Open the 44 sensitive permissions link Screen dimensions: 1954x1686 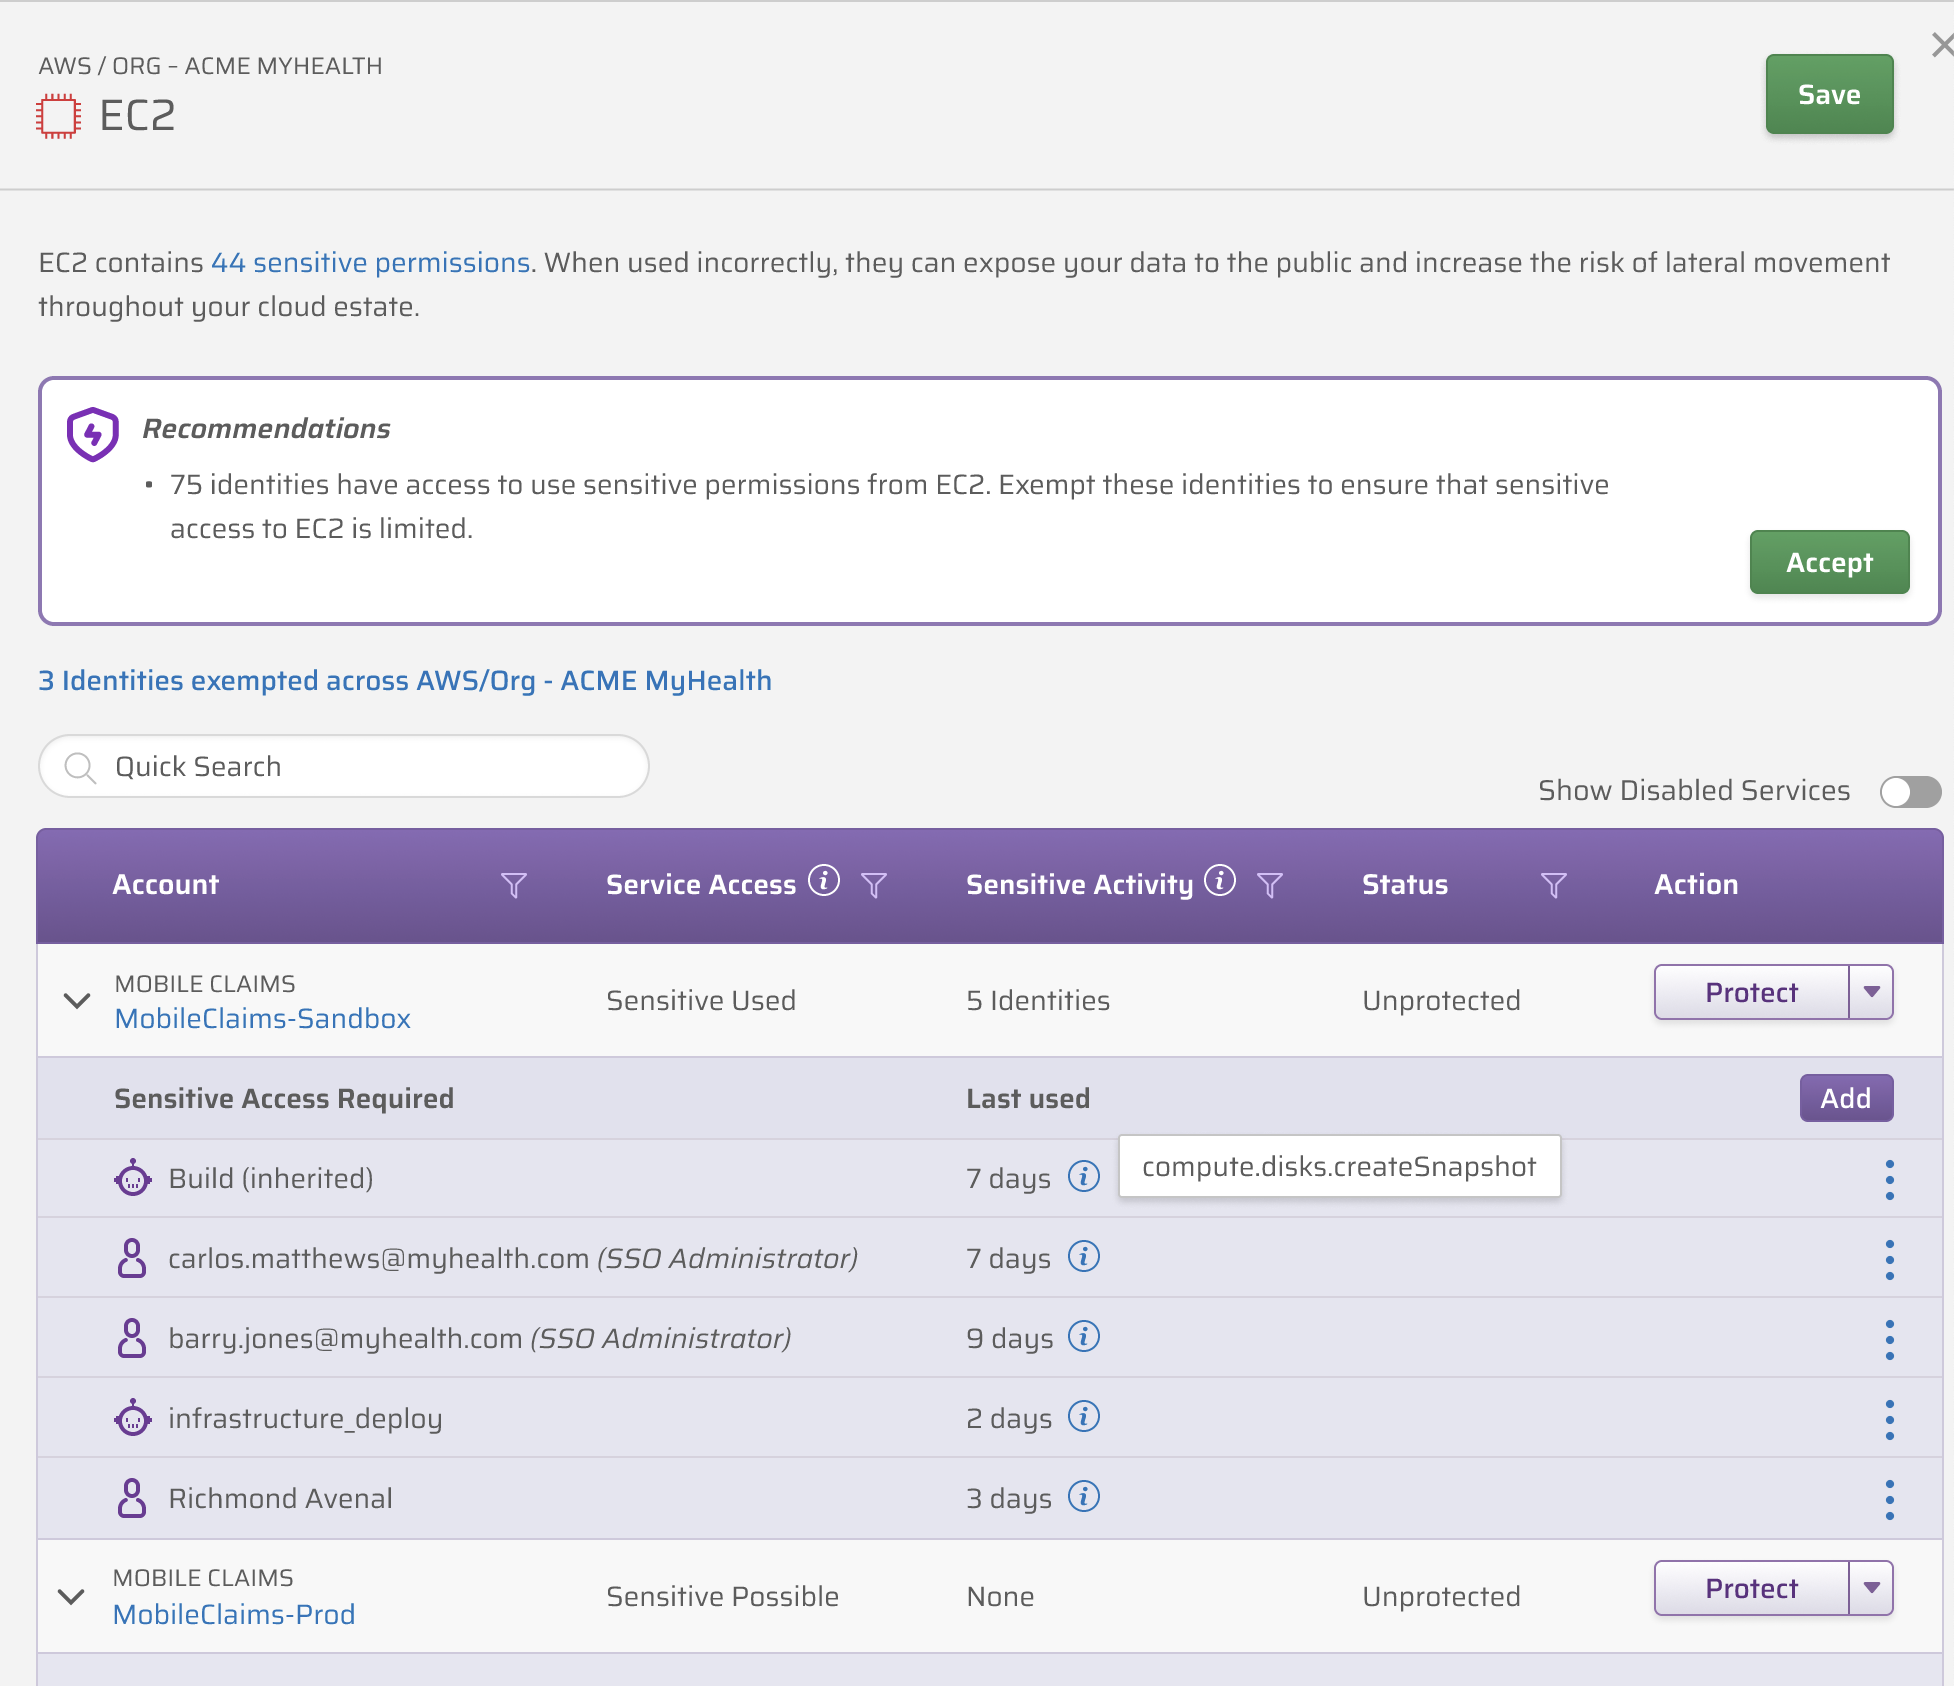370,262
